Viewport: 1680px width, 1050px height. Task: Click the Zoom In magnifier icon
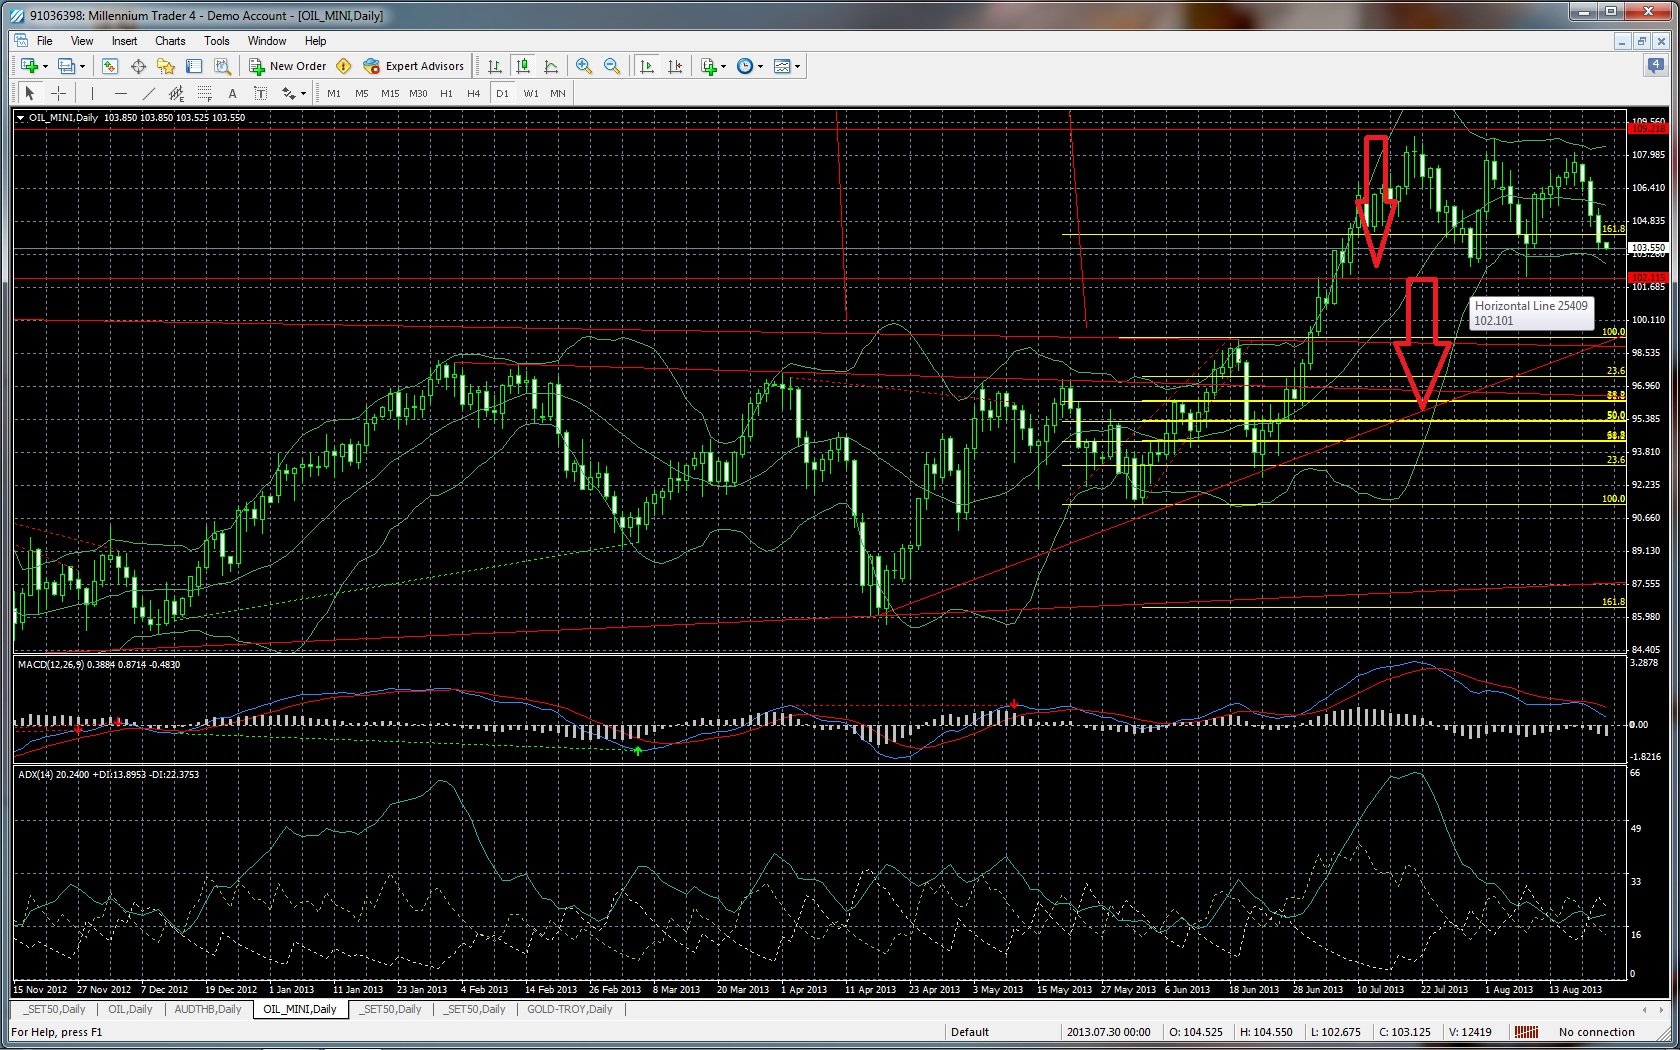(584, 66)
